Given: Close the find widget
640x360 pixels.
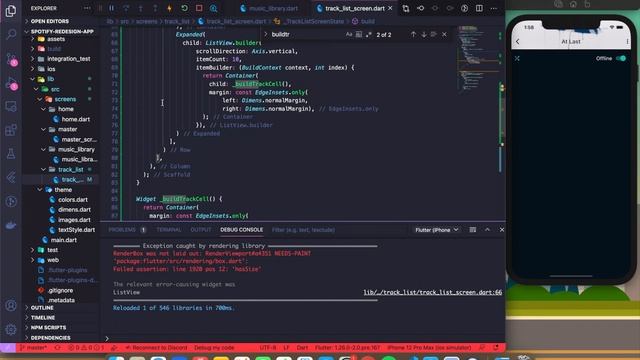Looking at the screenshot, I should click(x=444, y=35).
